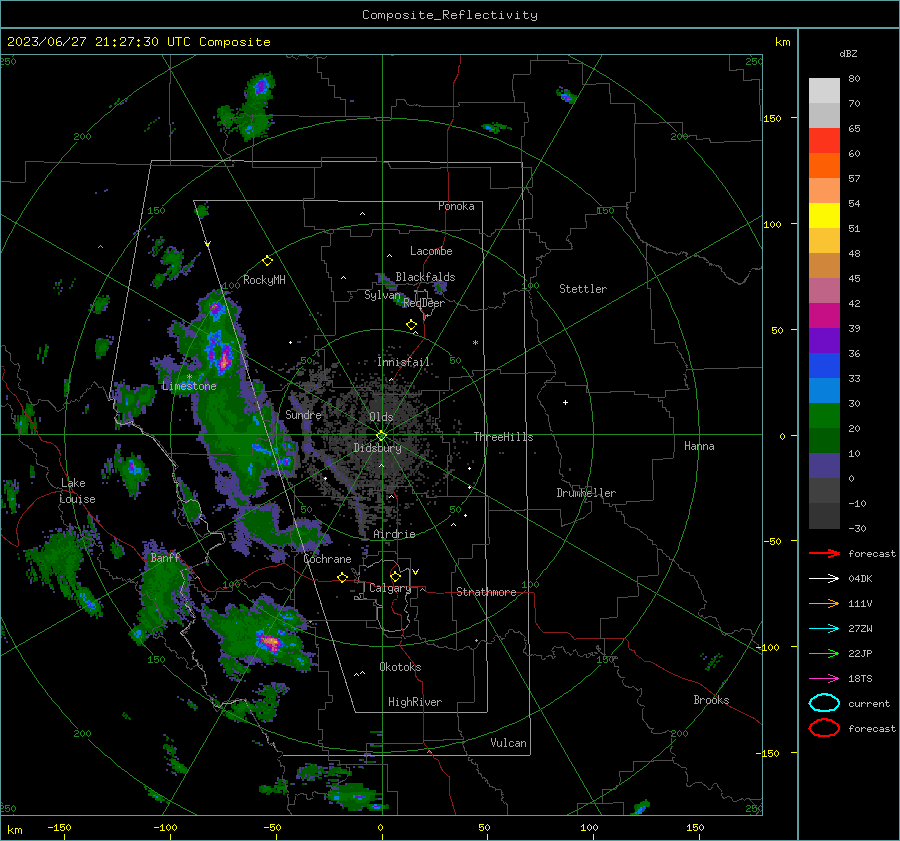Click the Calgary city label
Image resolution: width=900 pixels, height=841 pixels.
pos(390,588)
